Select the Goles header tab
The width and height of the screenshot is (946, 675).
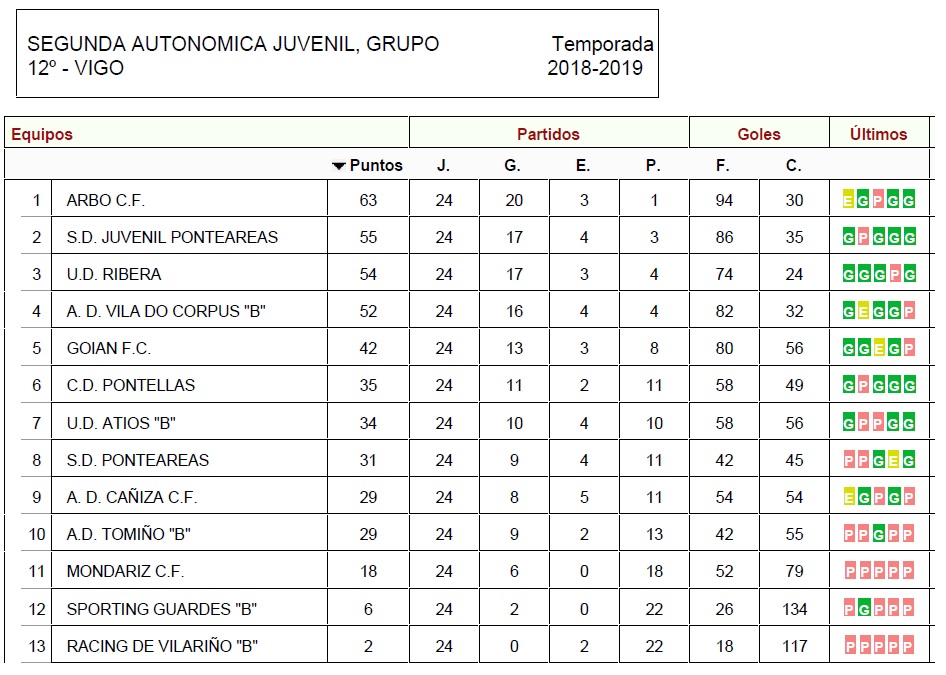[759, 133]
